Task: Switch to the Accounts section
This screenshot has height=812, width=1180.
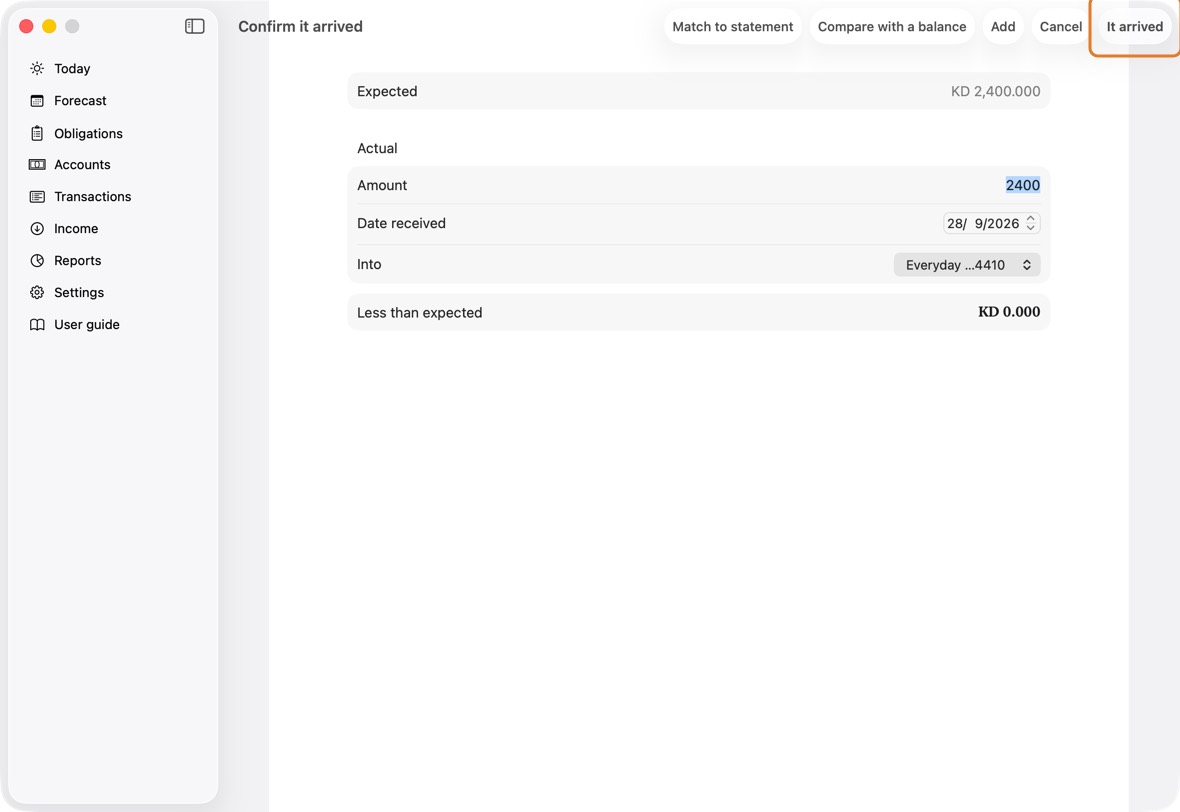Action: (x=82, y=165)
